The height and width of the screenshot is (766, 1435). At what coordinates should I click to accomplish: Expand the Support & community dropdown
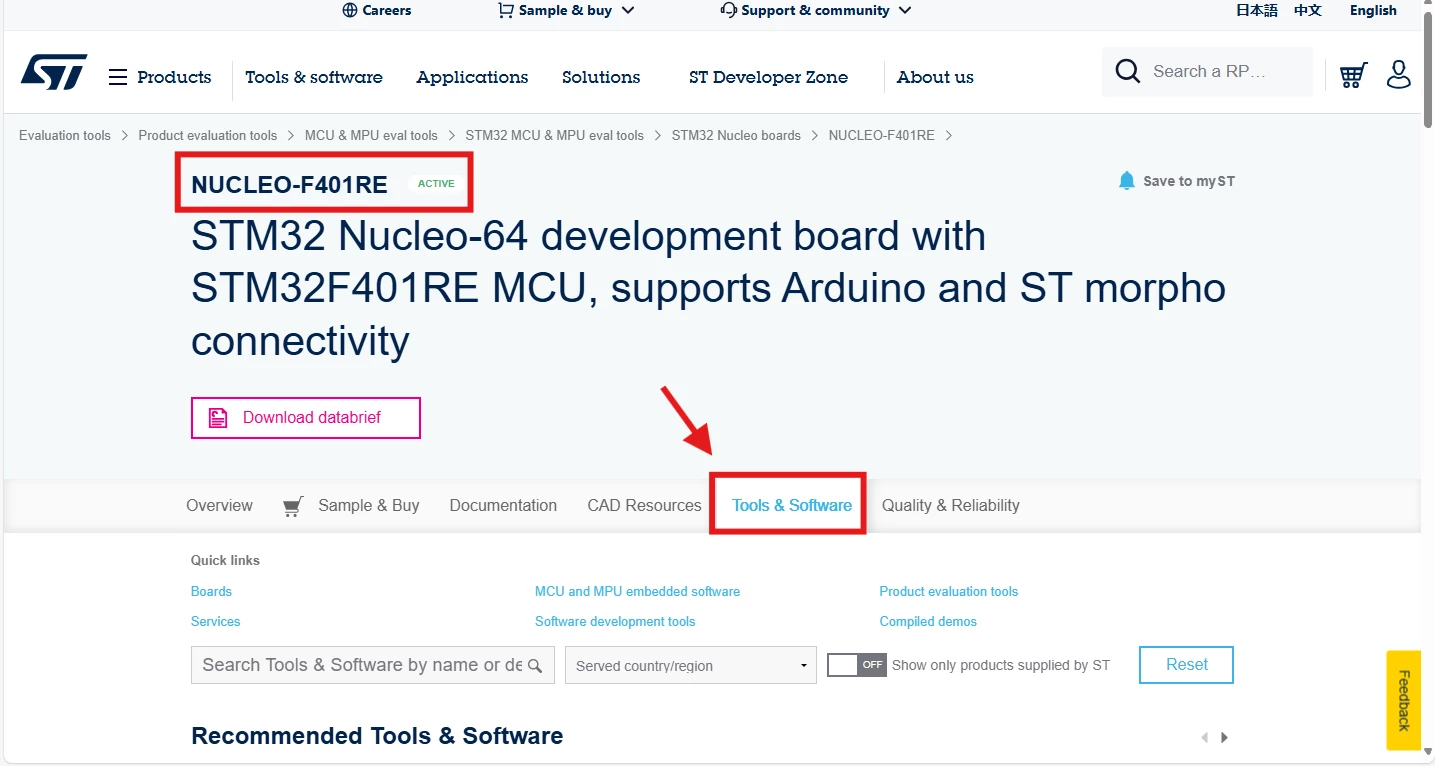tap(905, 10)
